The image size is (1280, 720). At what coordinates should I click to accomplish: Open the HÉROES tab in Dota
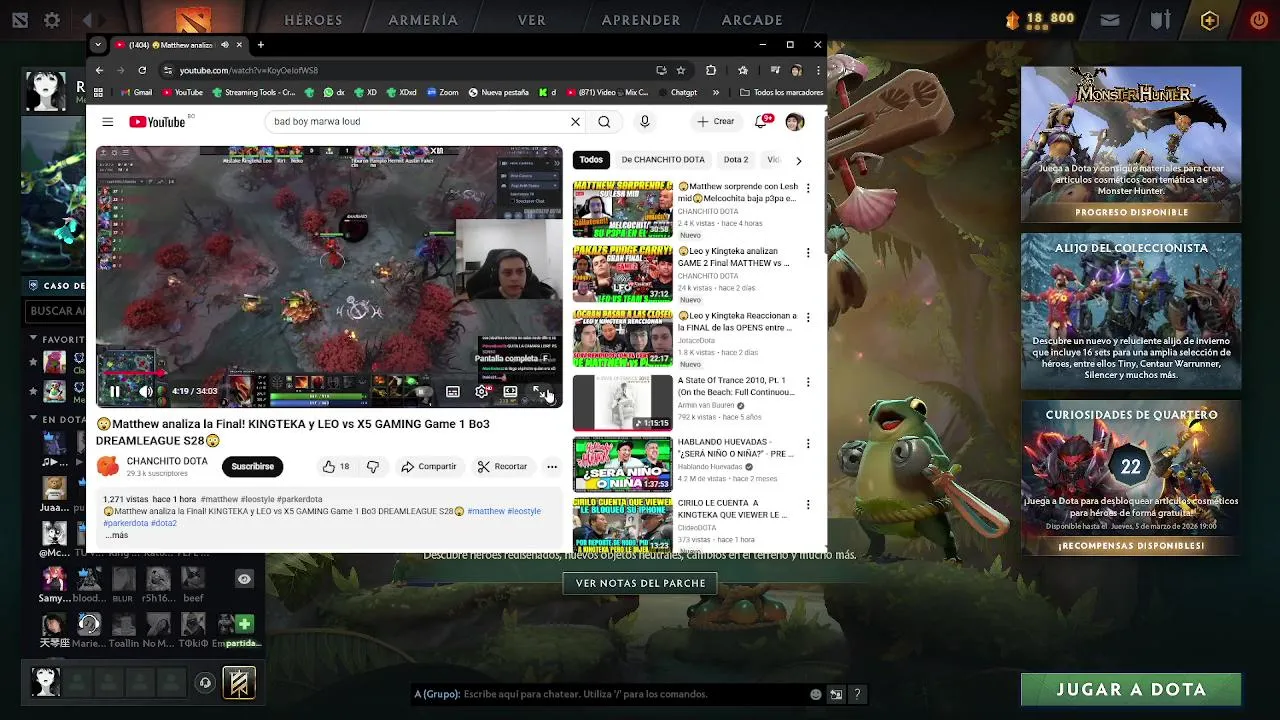point(313,19)
